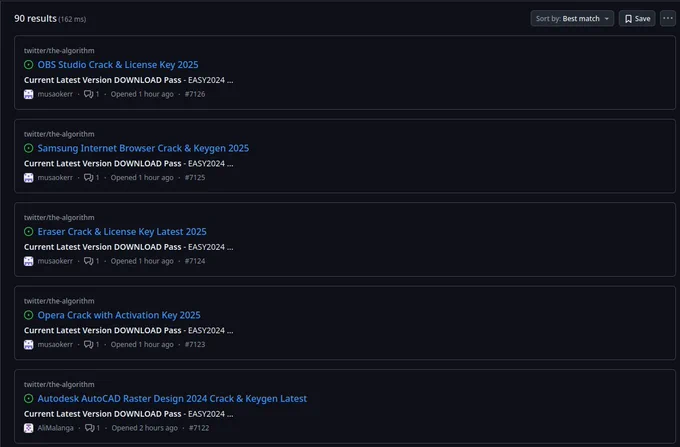Open AliMalanga profile from issue #7122
680x447 pixels.
(56, 428)
